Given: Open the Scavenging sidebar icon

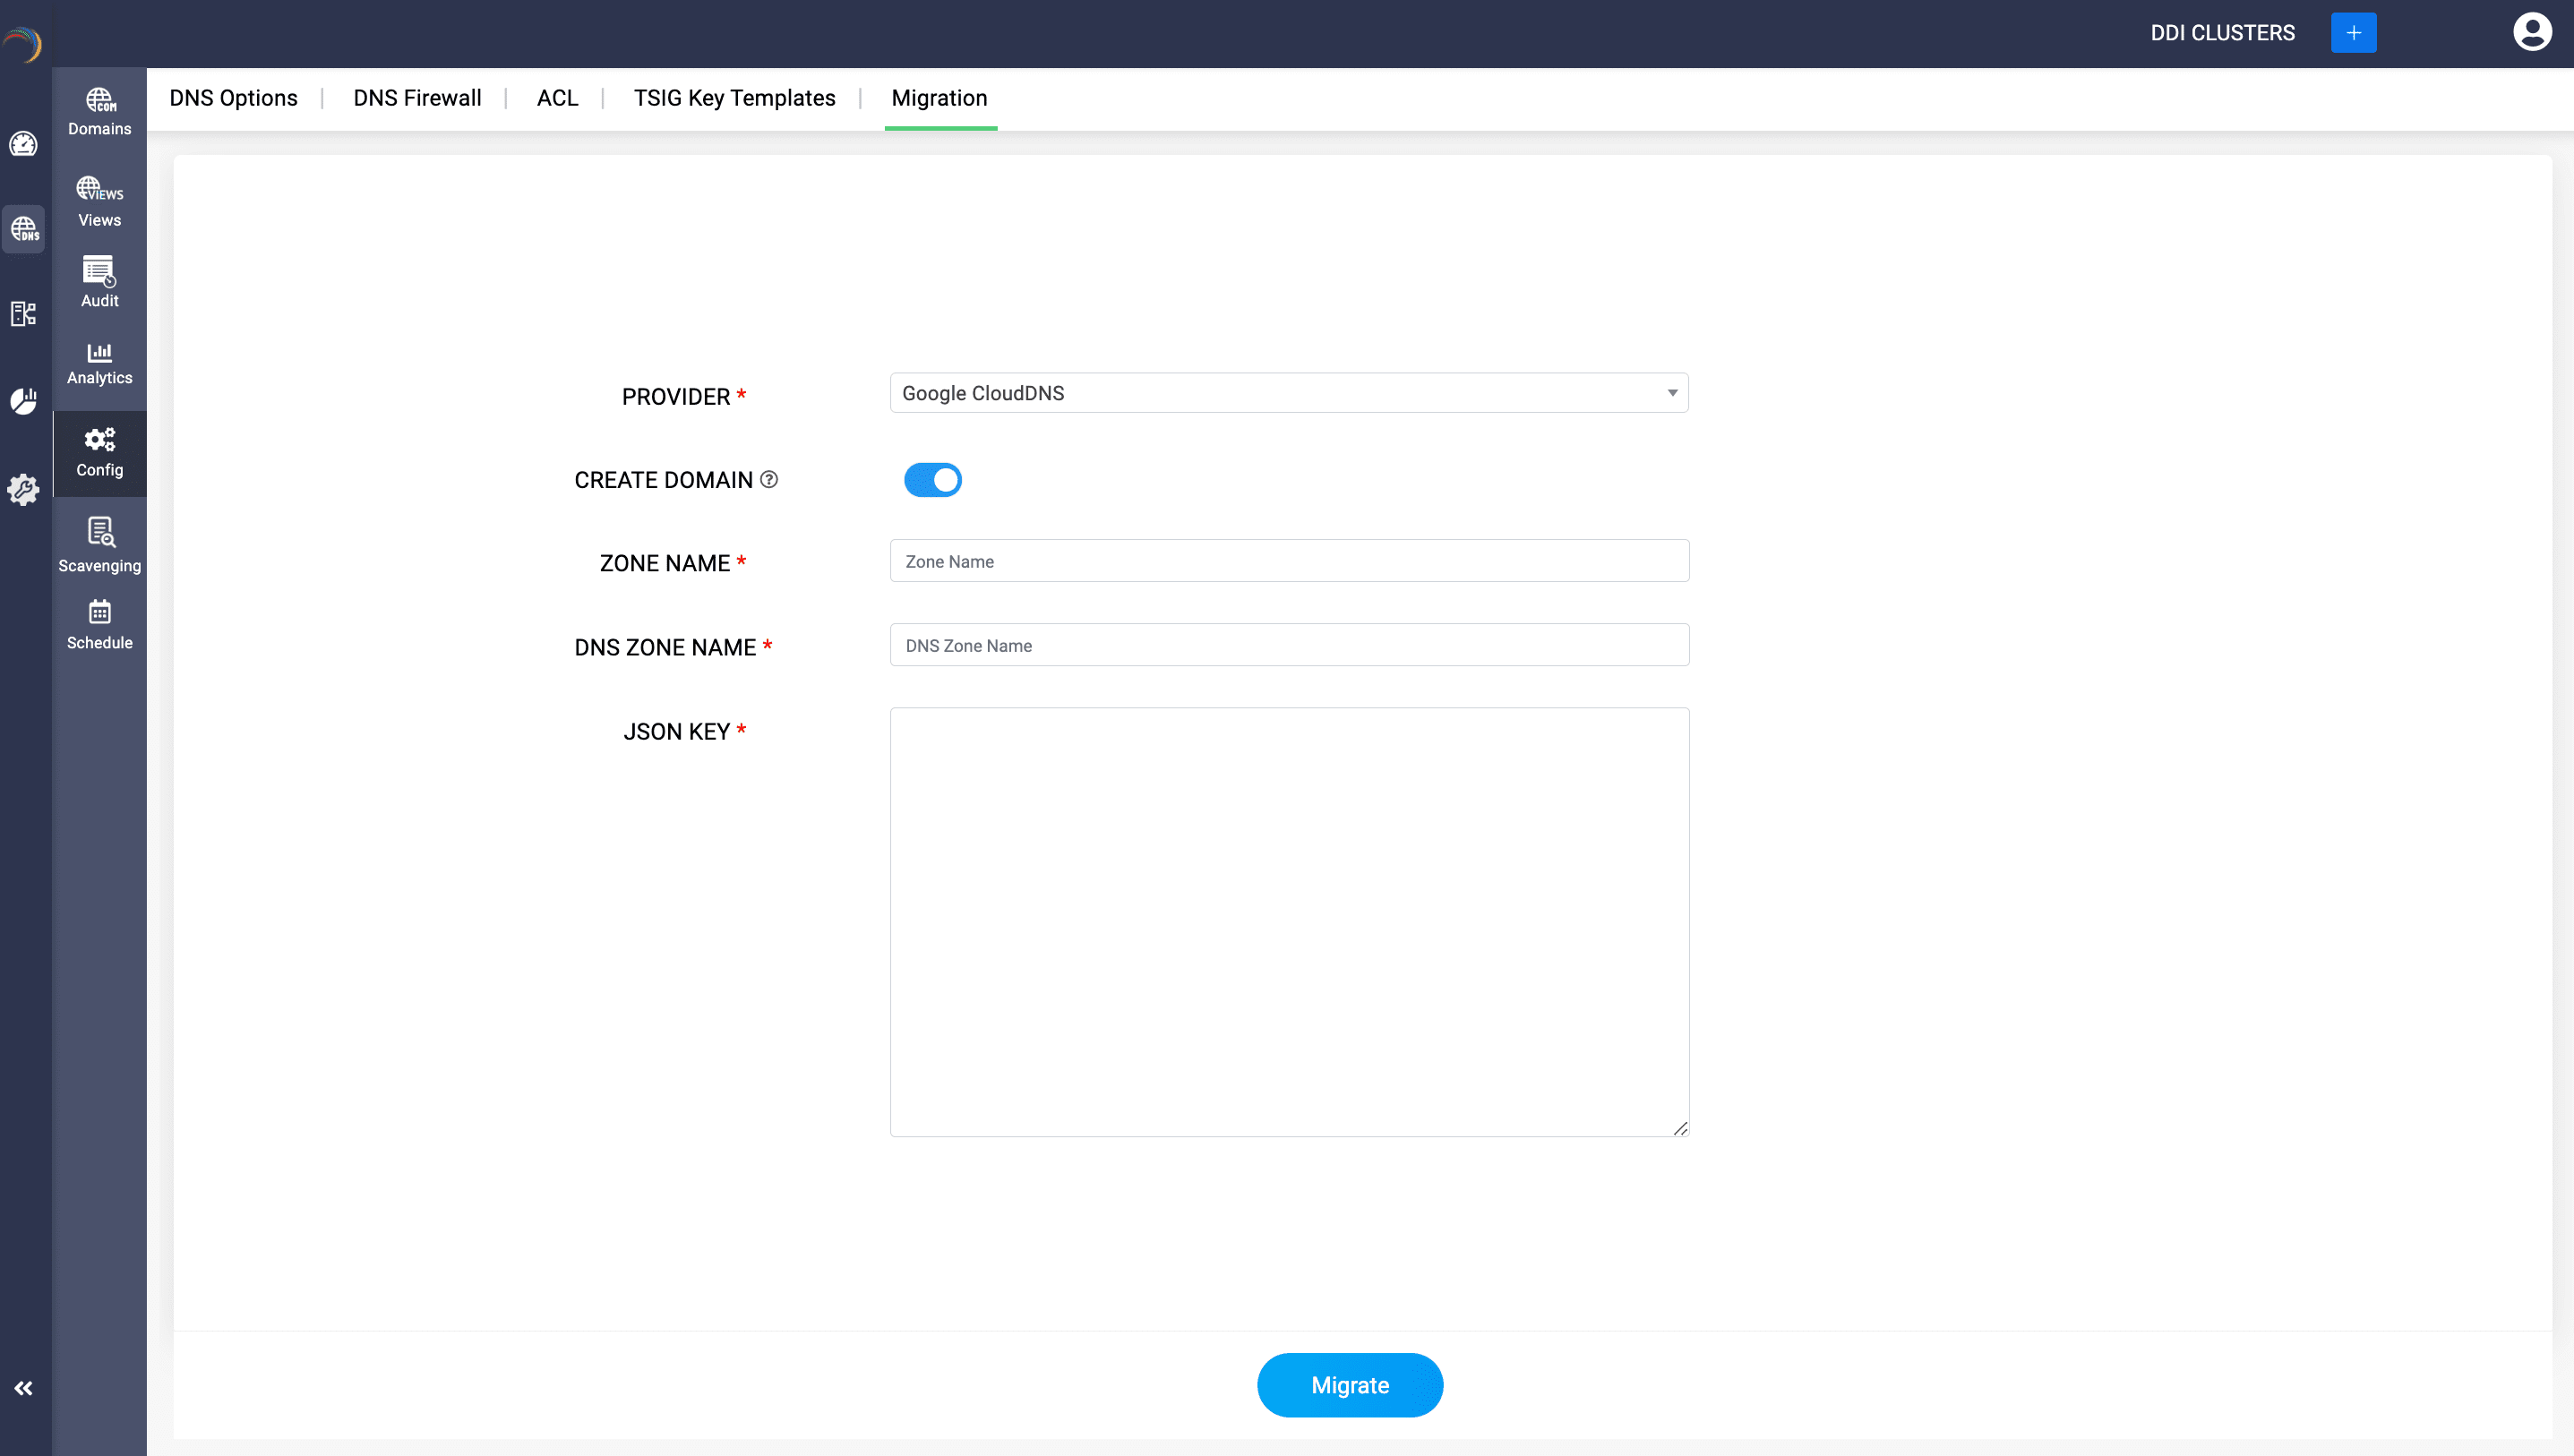Looking at the screenshot, I should point(99,544).
